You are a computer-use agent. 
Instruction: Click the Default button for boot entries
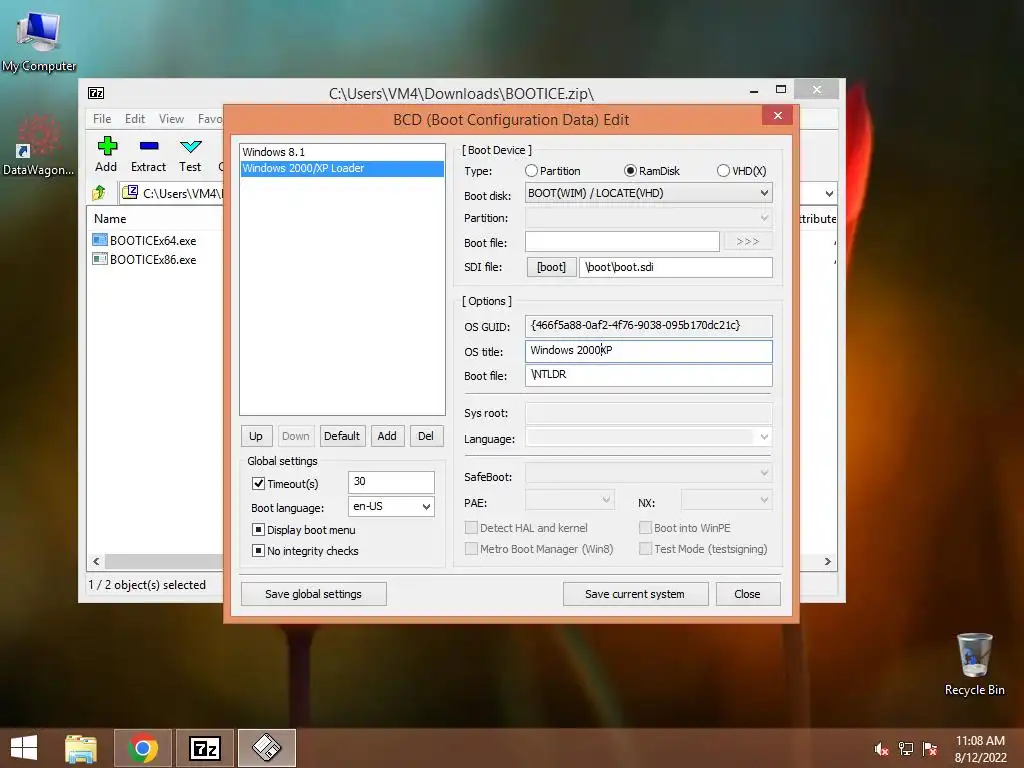click(x=342, y=436)
